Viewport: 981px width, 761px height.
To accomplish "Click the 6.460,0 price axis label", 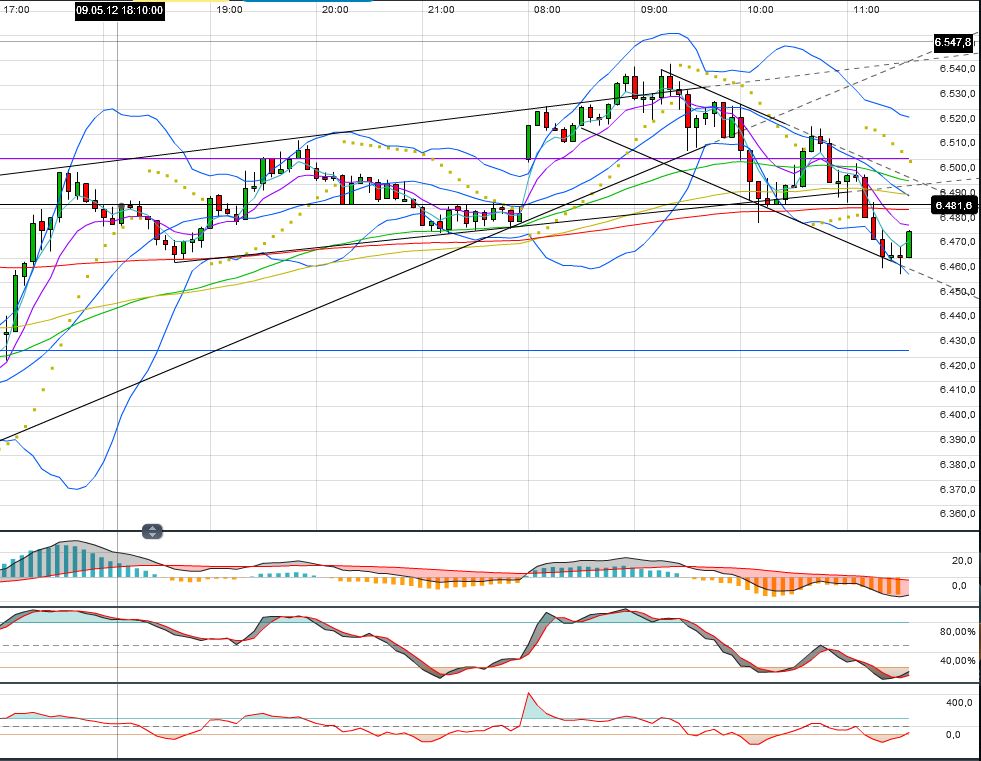I will pyautogui.click(x=957, y=267).
